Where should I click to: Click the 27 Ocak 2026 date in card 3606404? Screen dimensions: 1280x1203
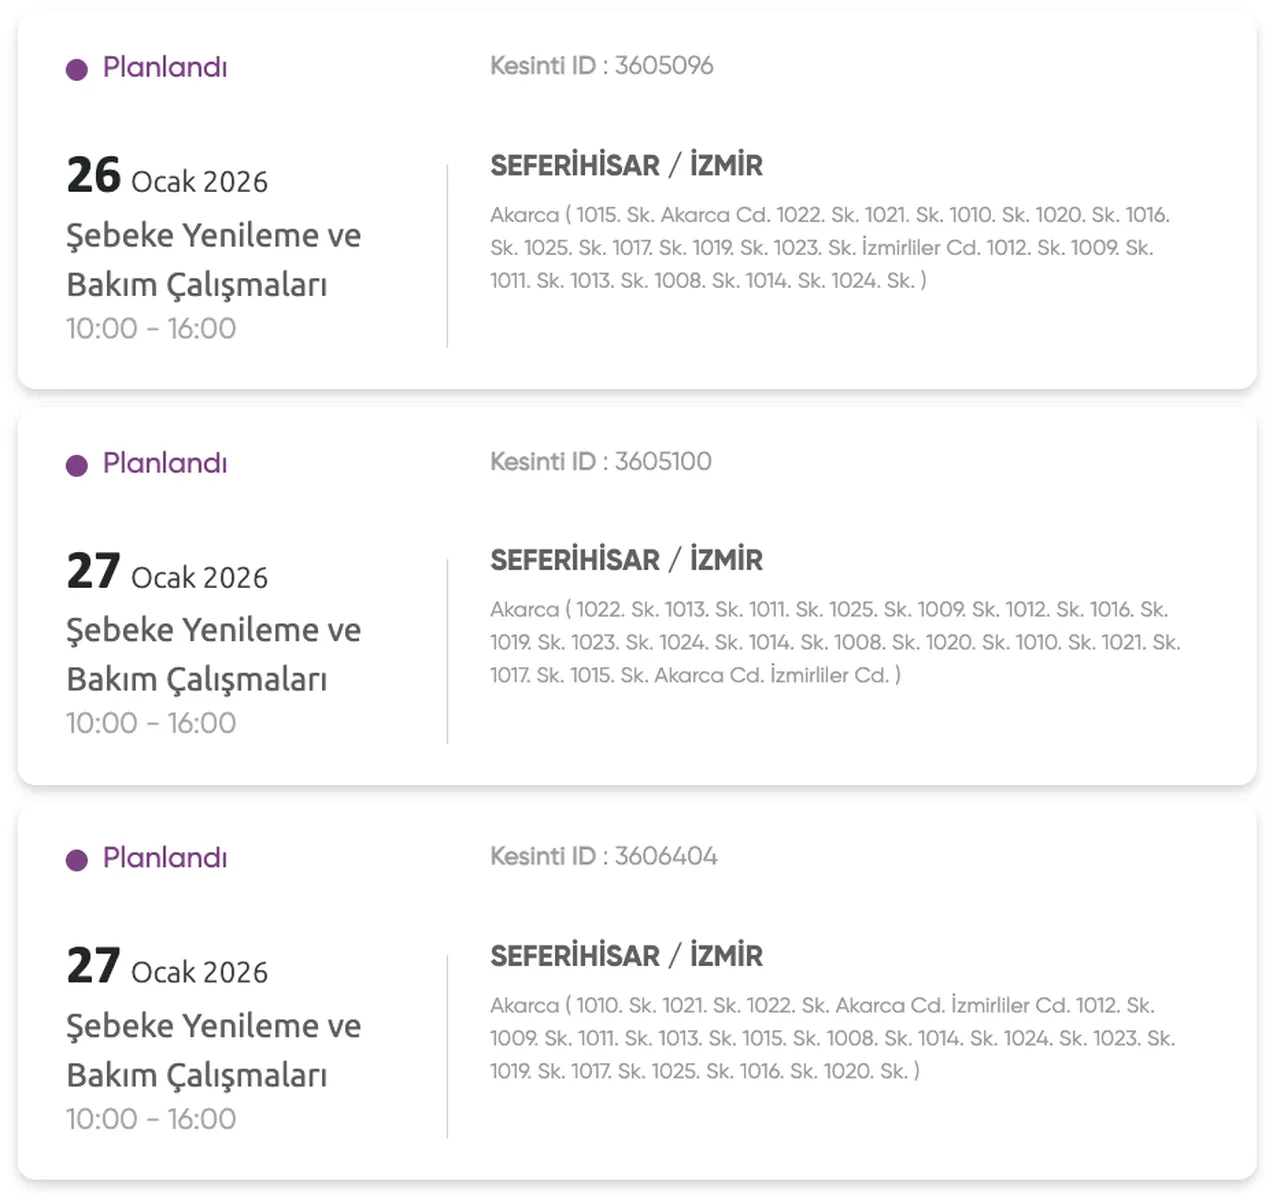point(167,968)
